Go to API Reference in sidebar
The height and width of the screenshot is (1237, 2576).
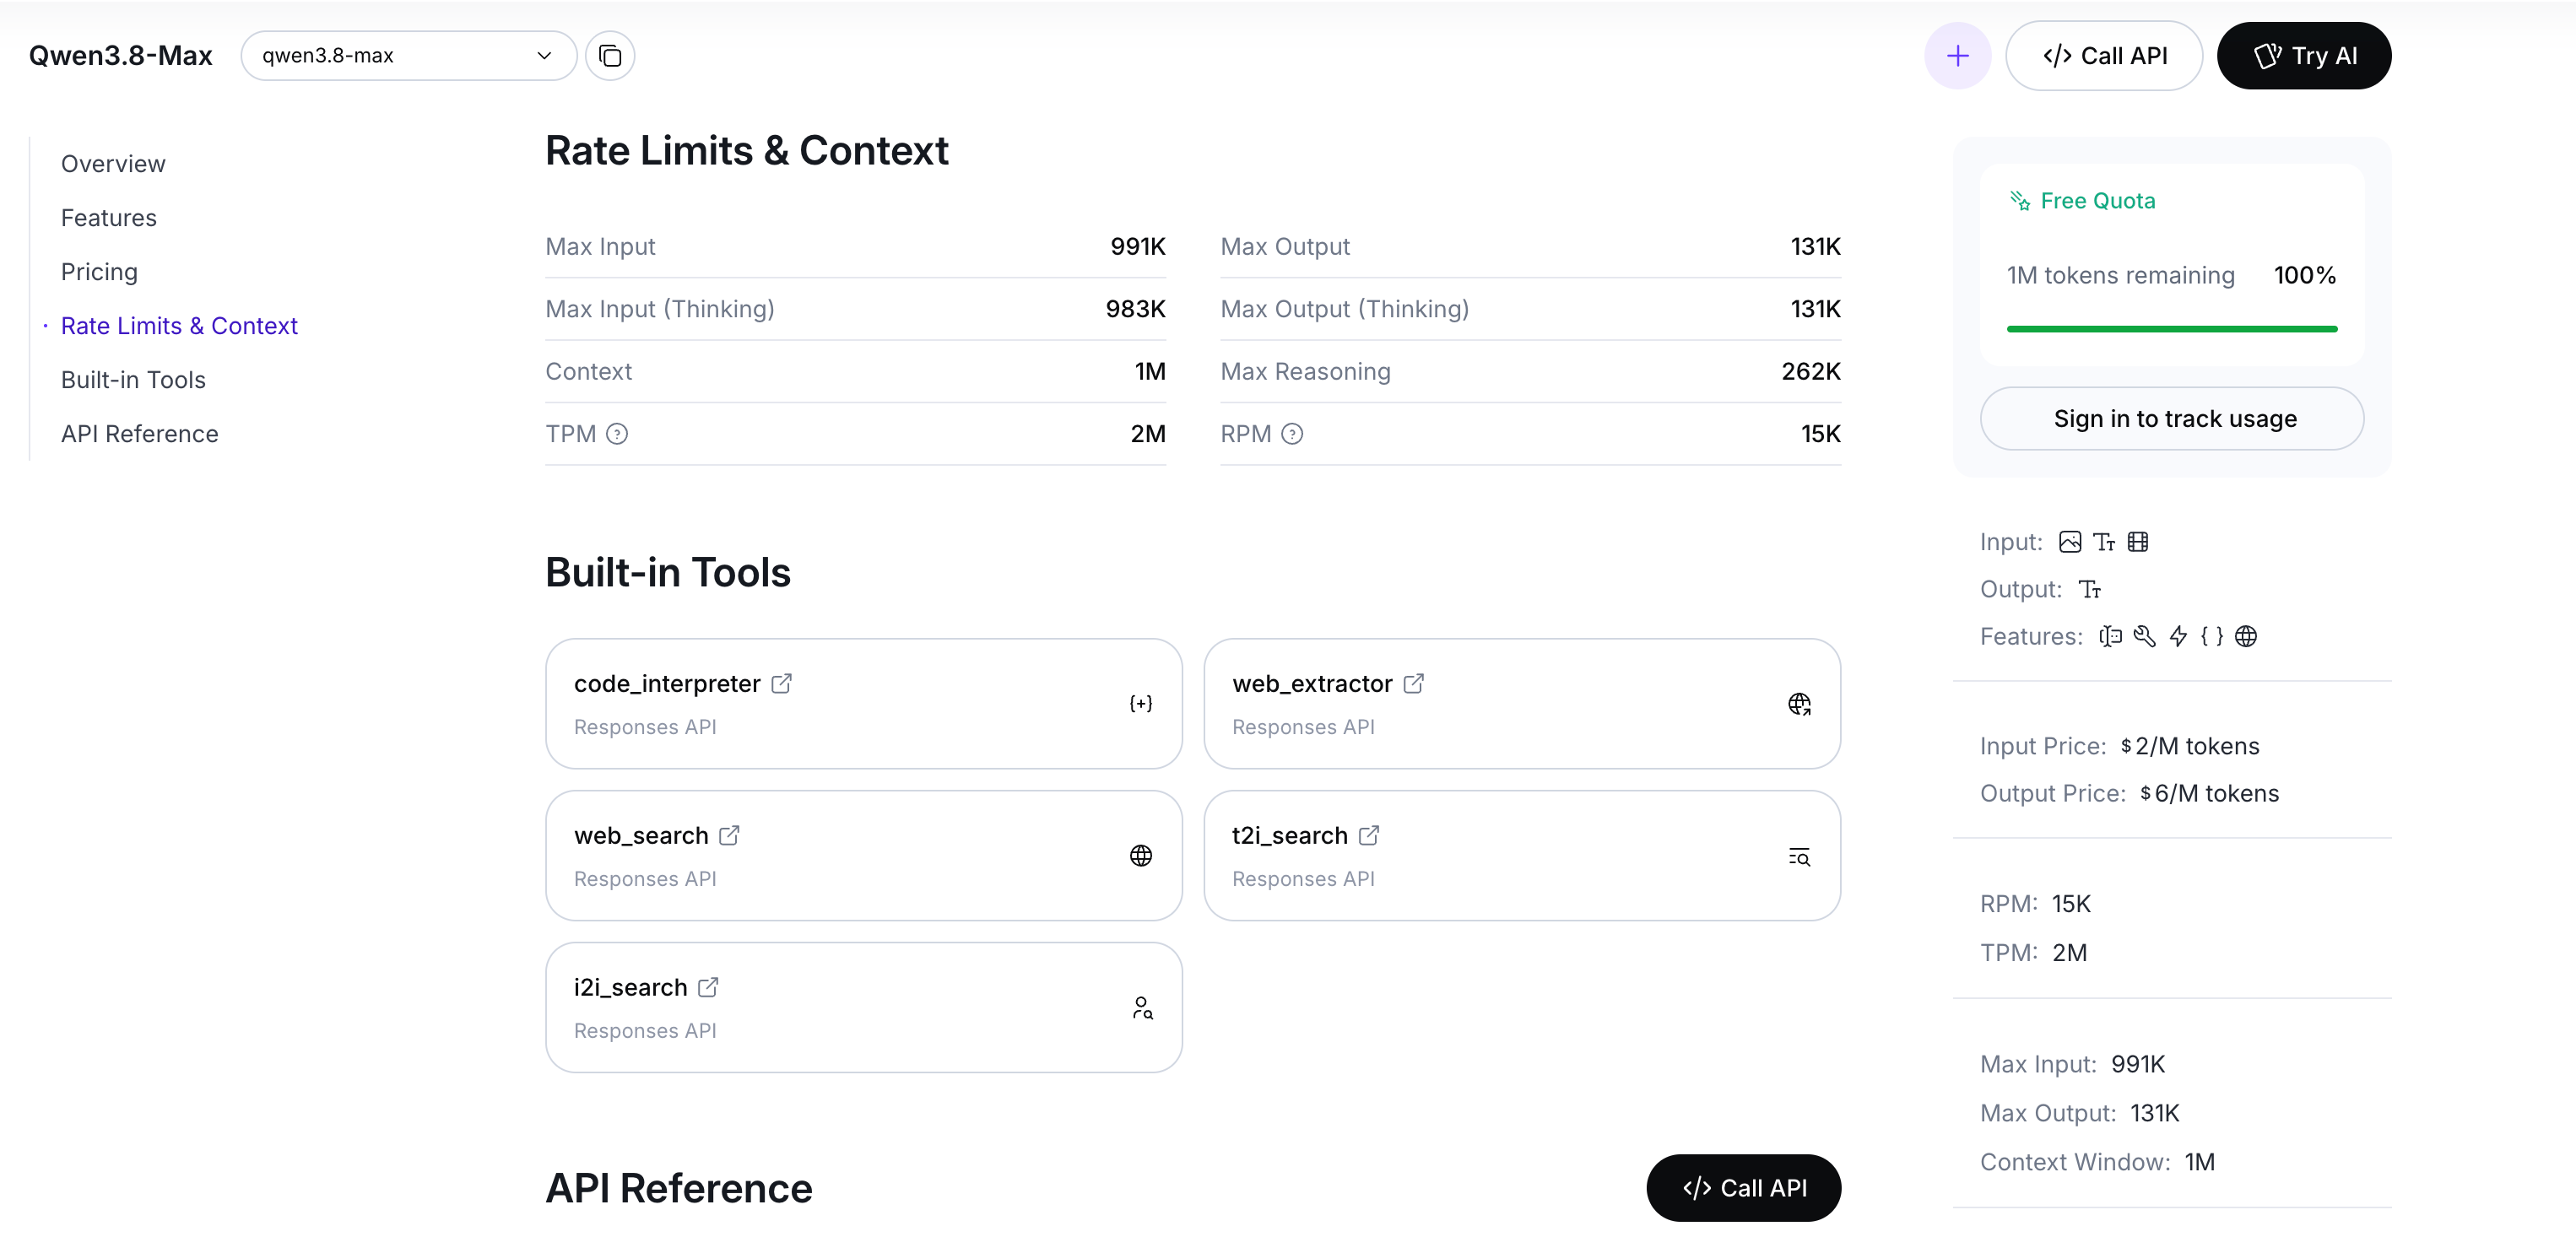[x=139, y=434]
